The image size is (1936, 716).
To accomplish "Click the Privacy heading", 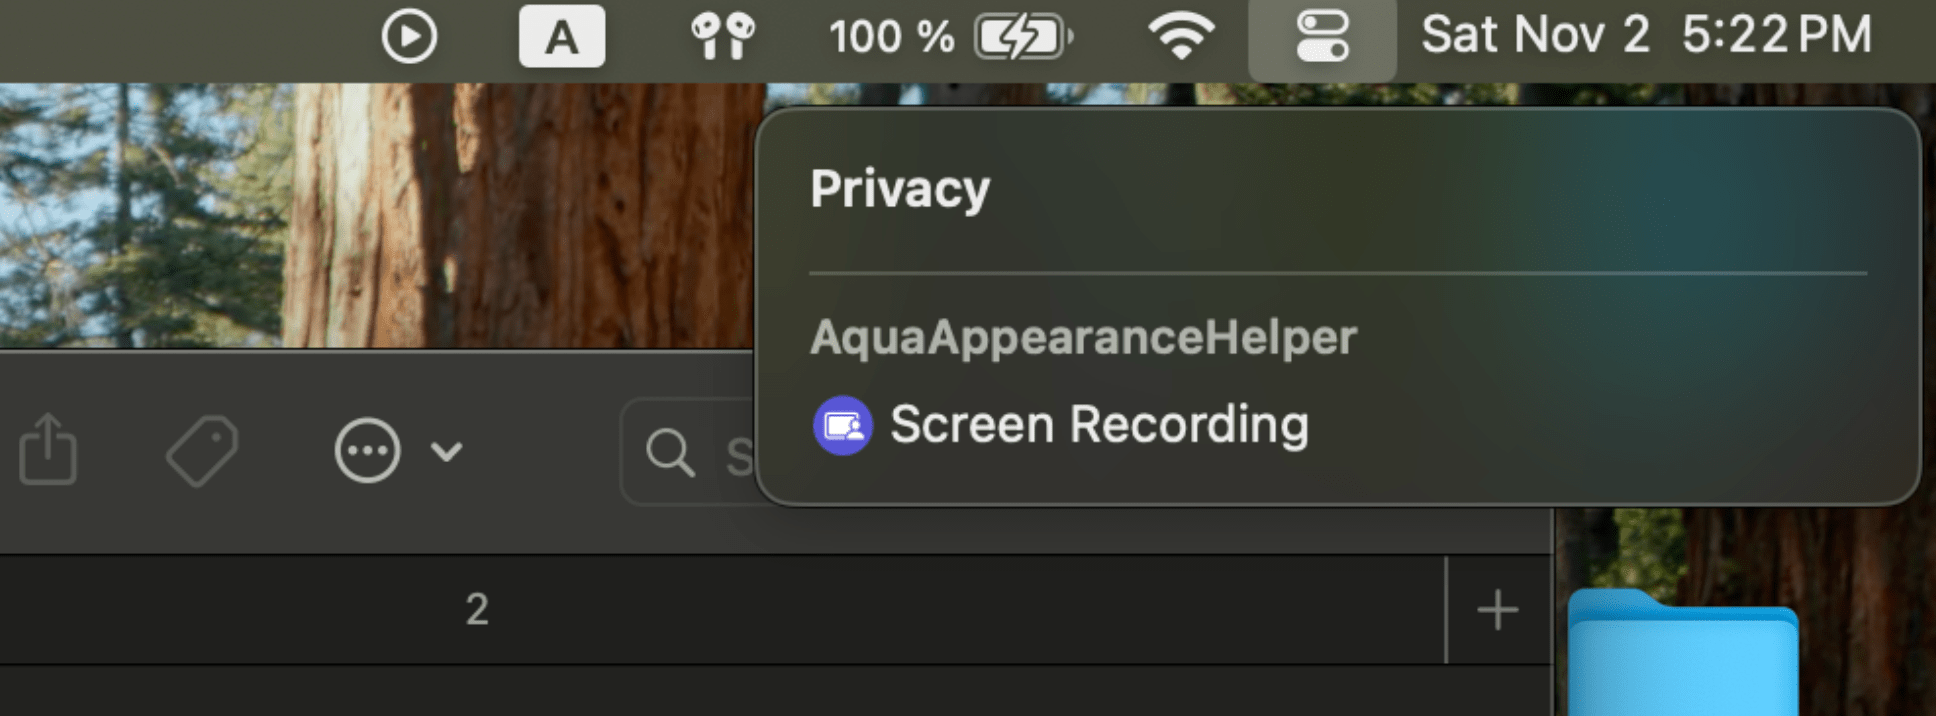I will coord(899,189).
